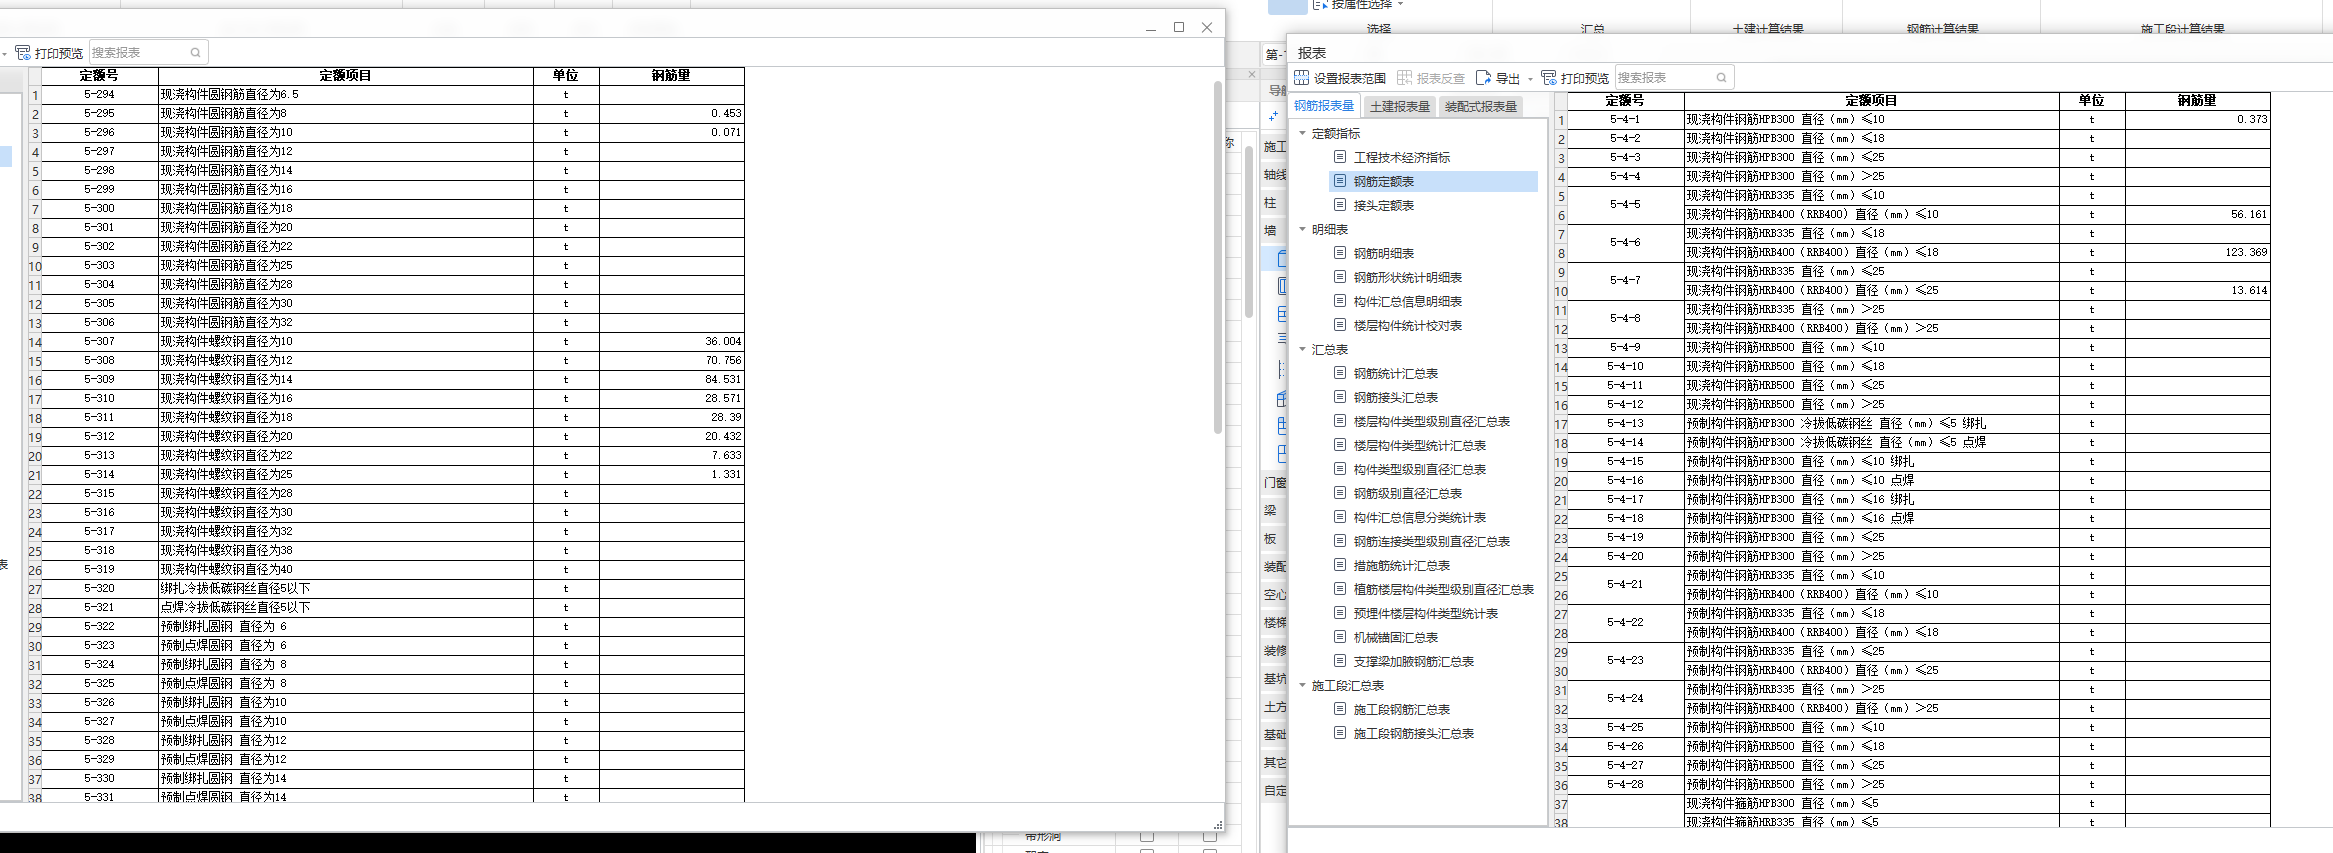Select cell 5-4-13 in the right table

pos(1625,424)
